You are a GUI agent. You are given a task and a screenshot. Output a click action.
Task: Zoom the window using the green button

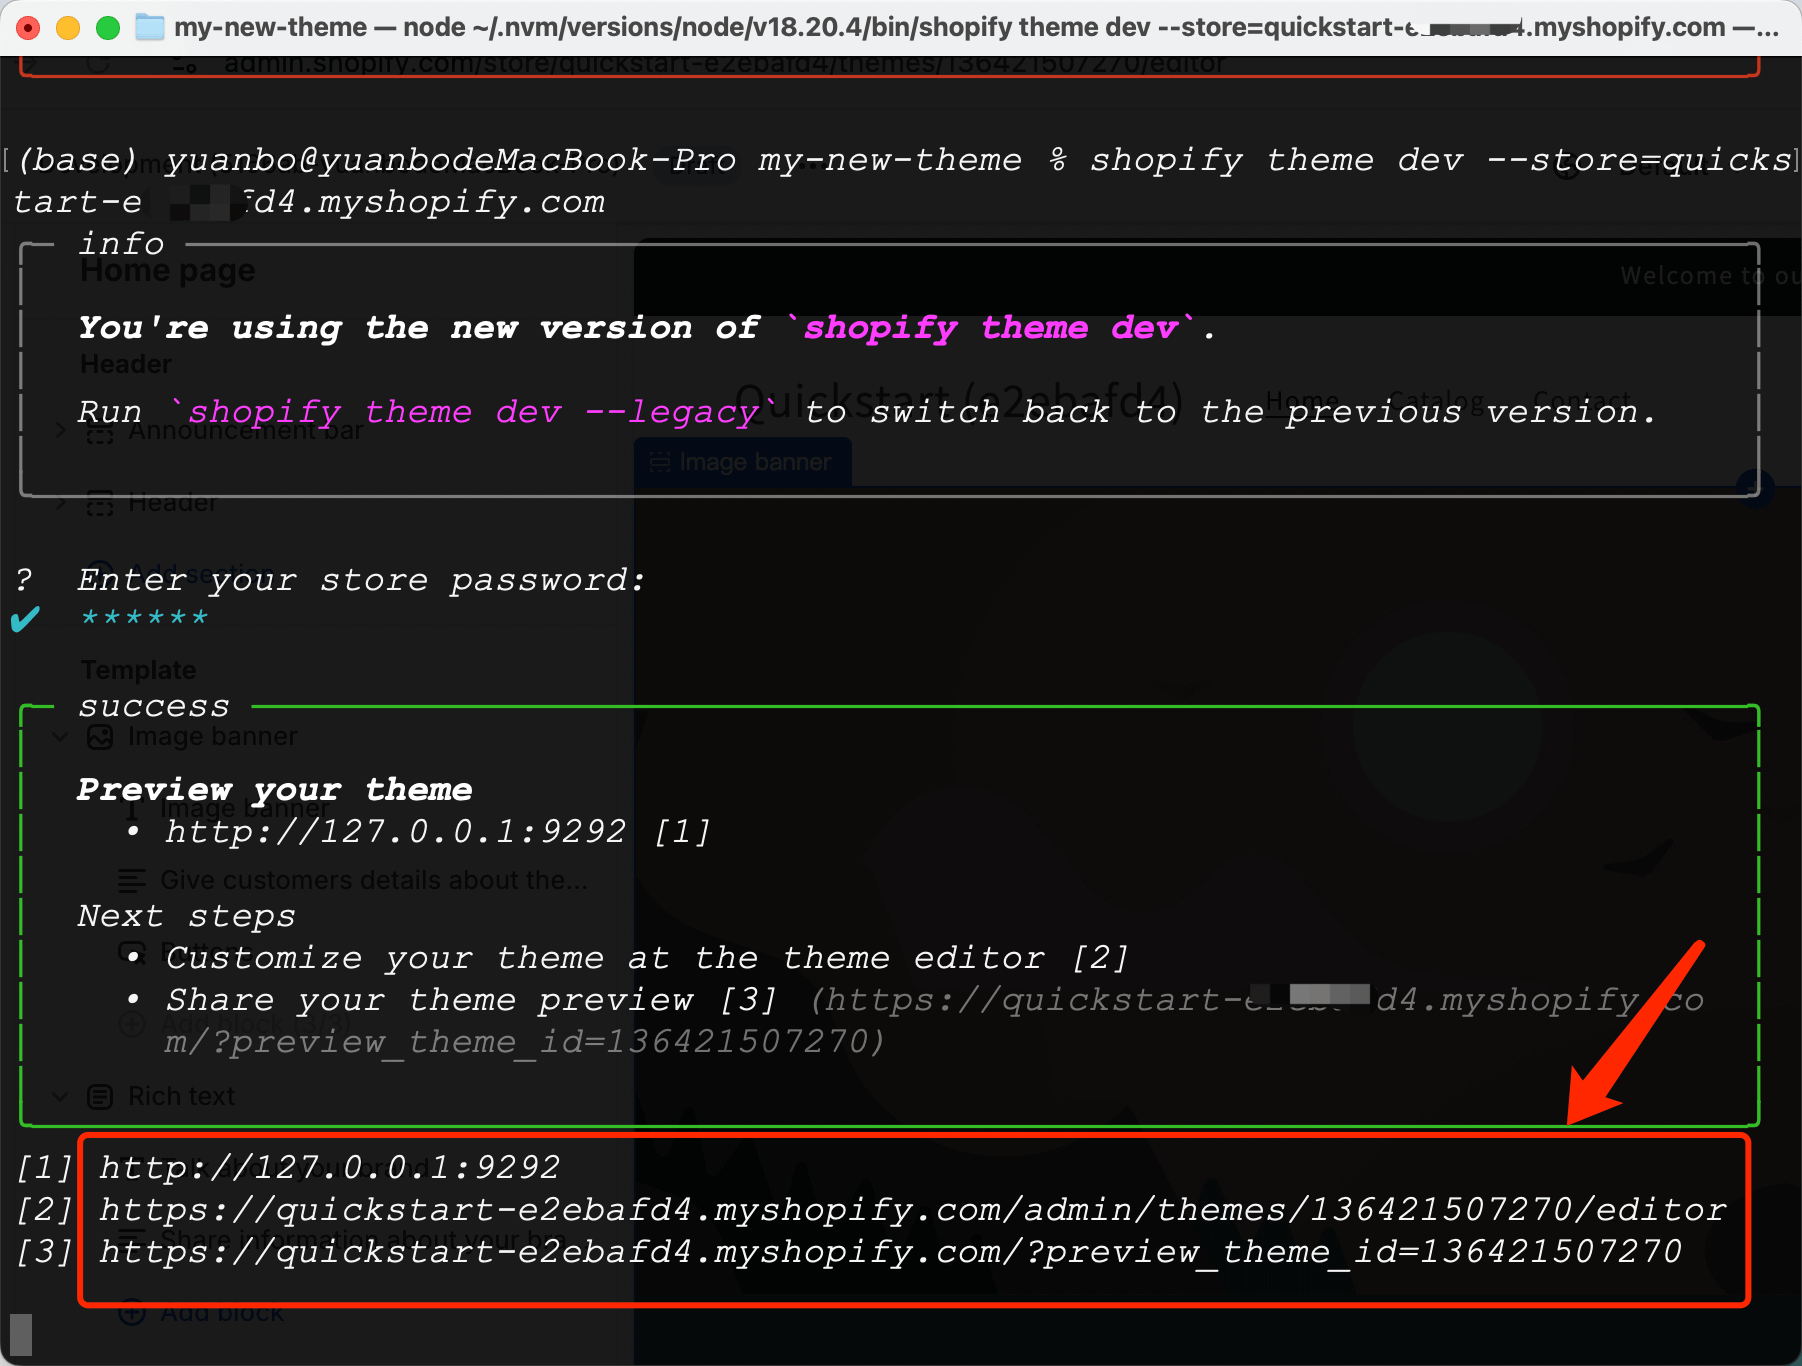(x=108, y=27)
